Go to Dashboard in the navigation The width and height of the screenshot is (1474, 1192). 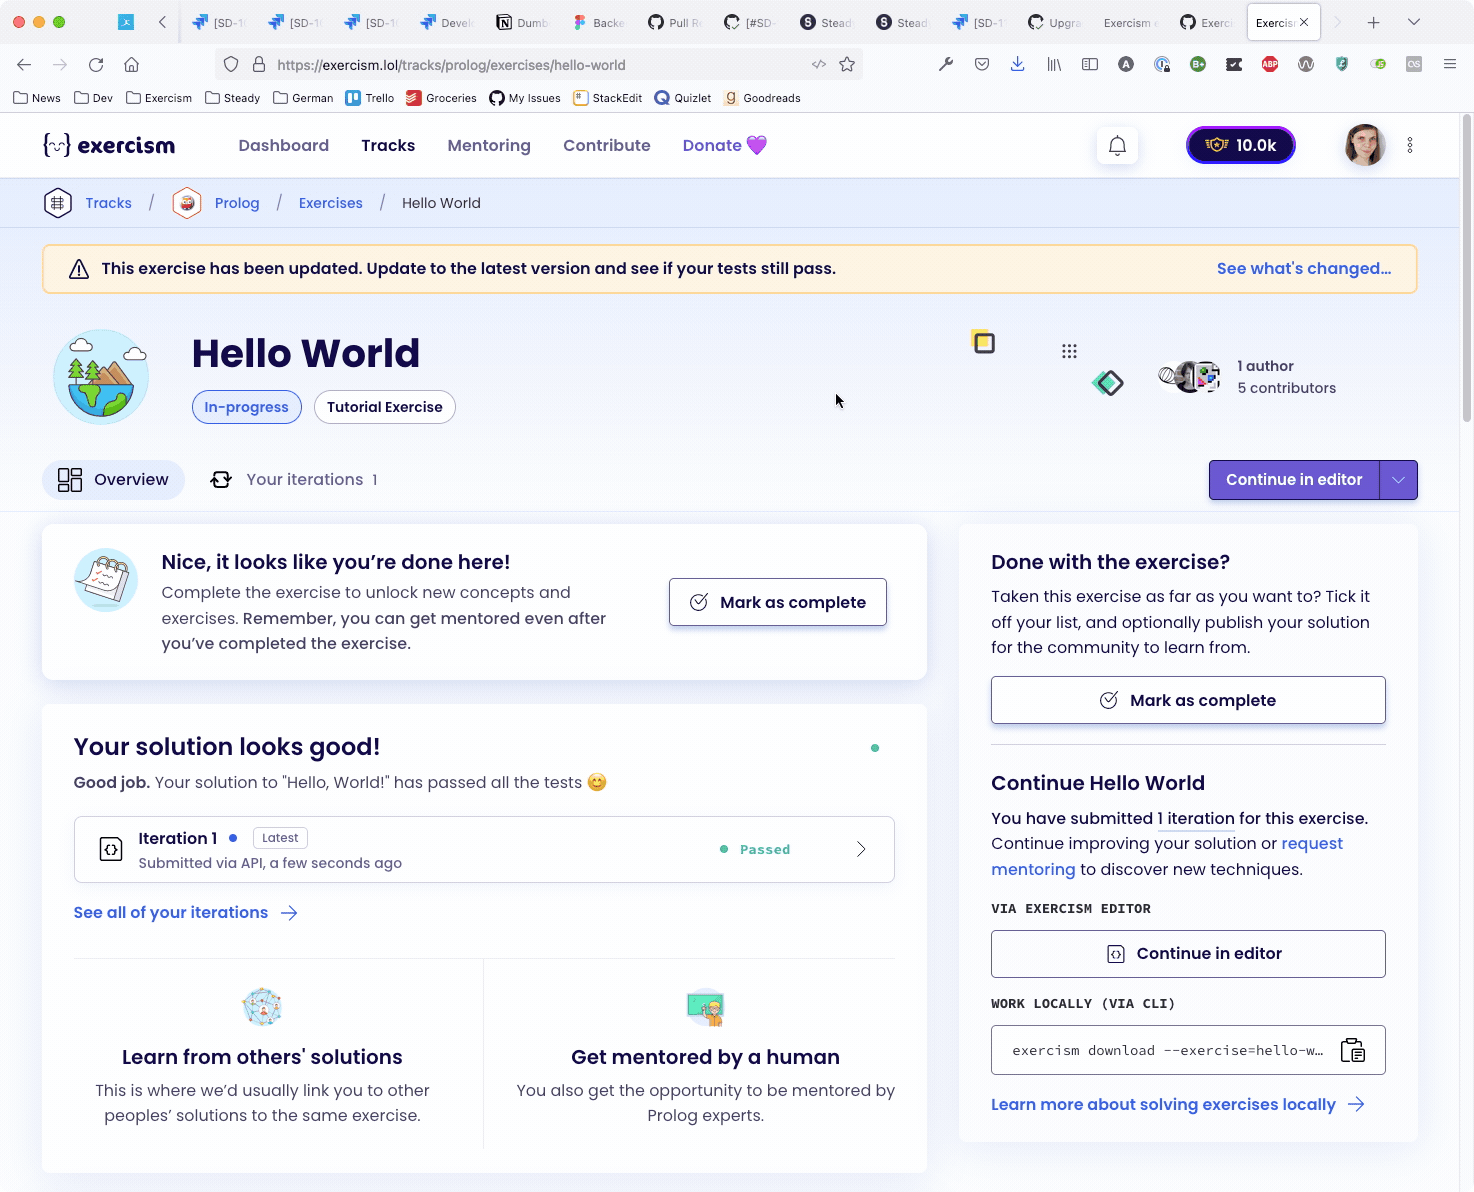tap(284, 146)
